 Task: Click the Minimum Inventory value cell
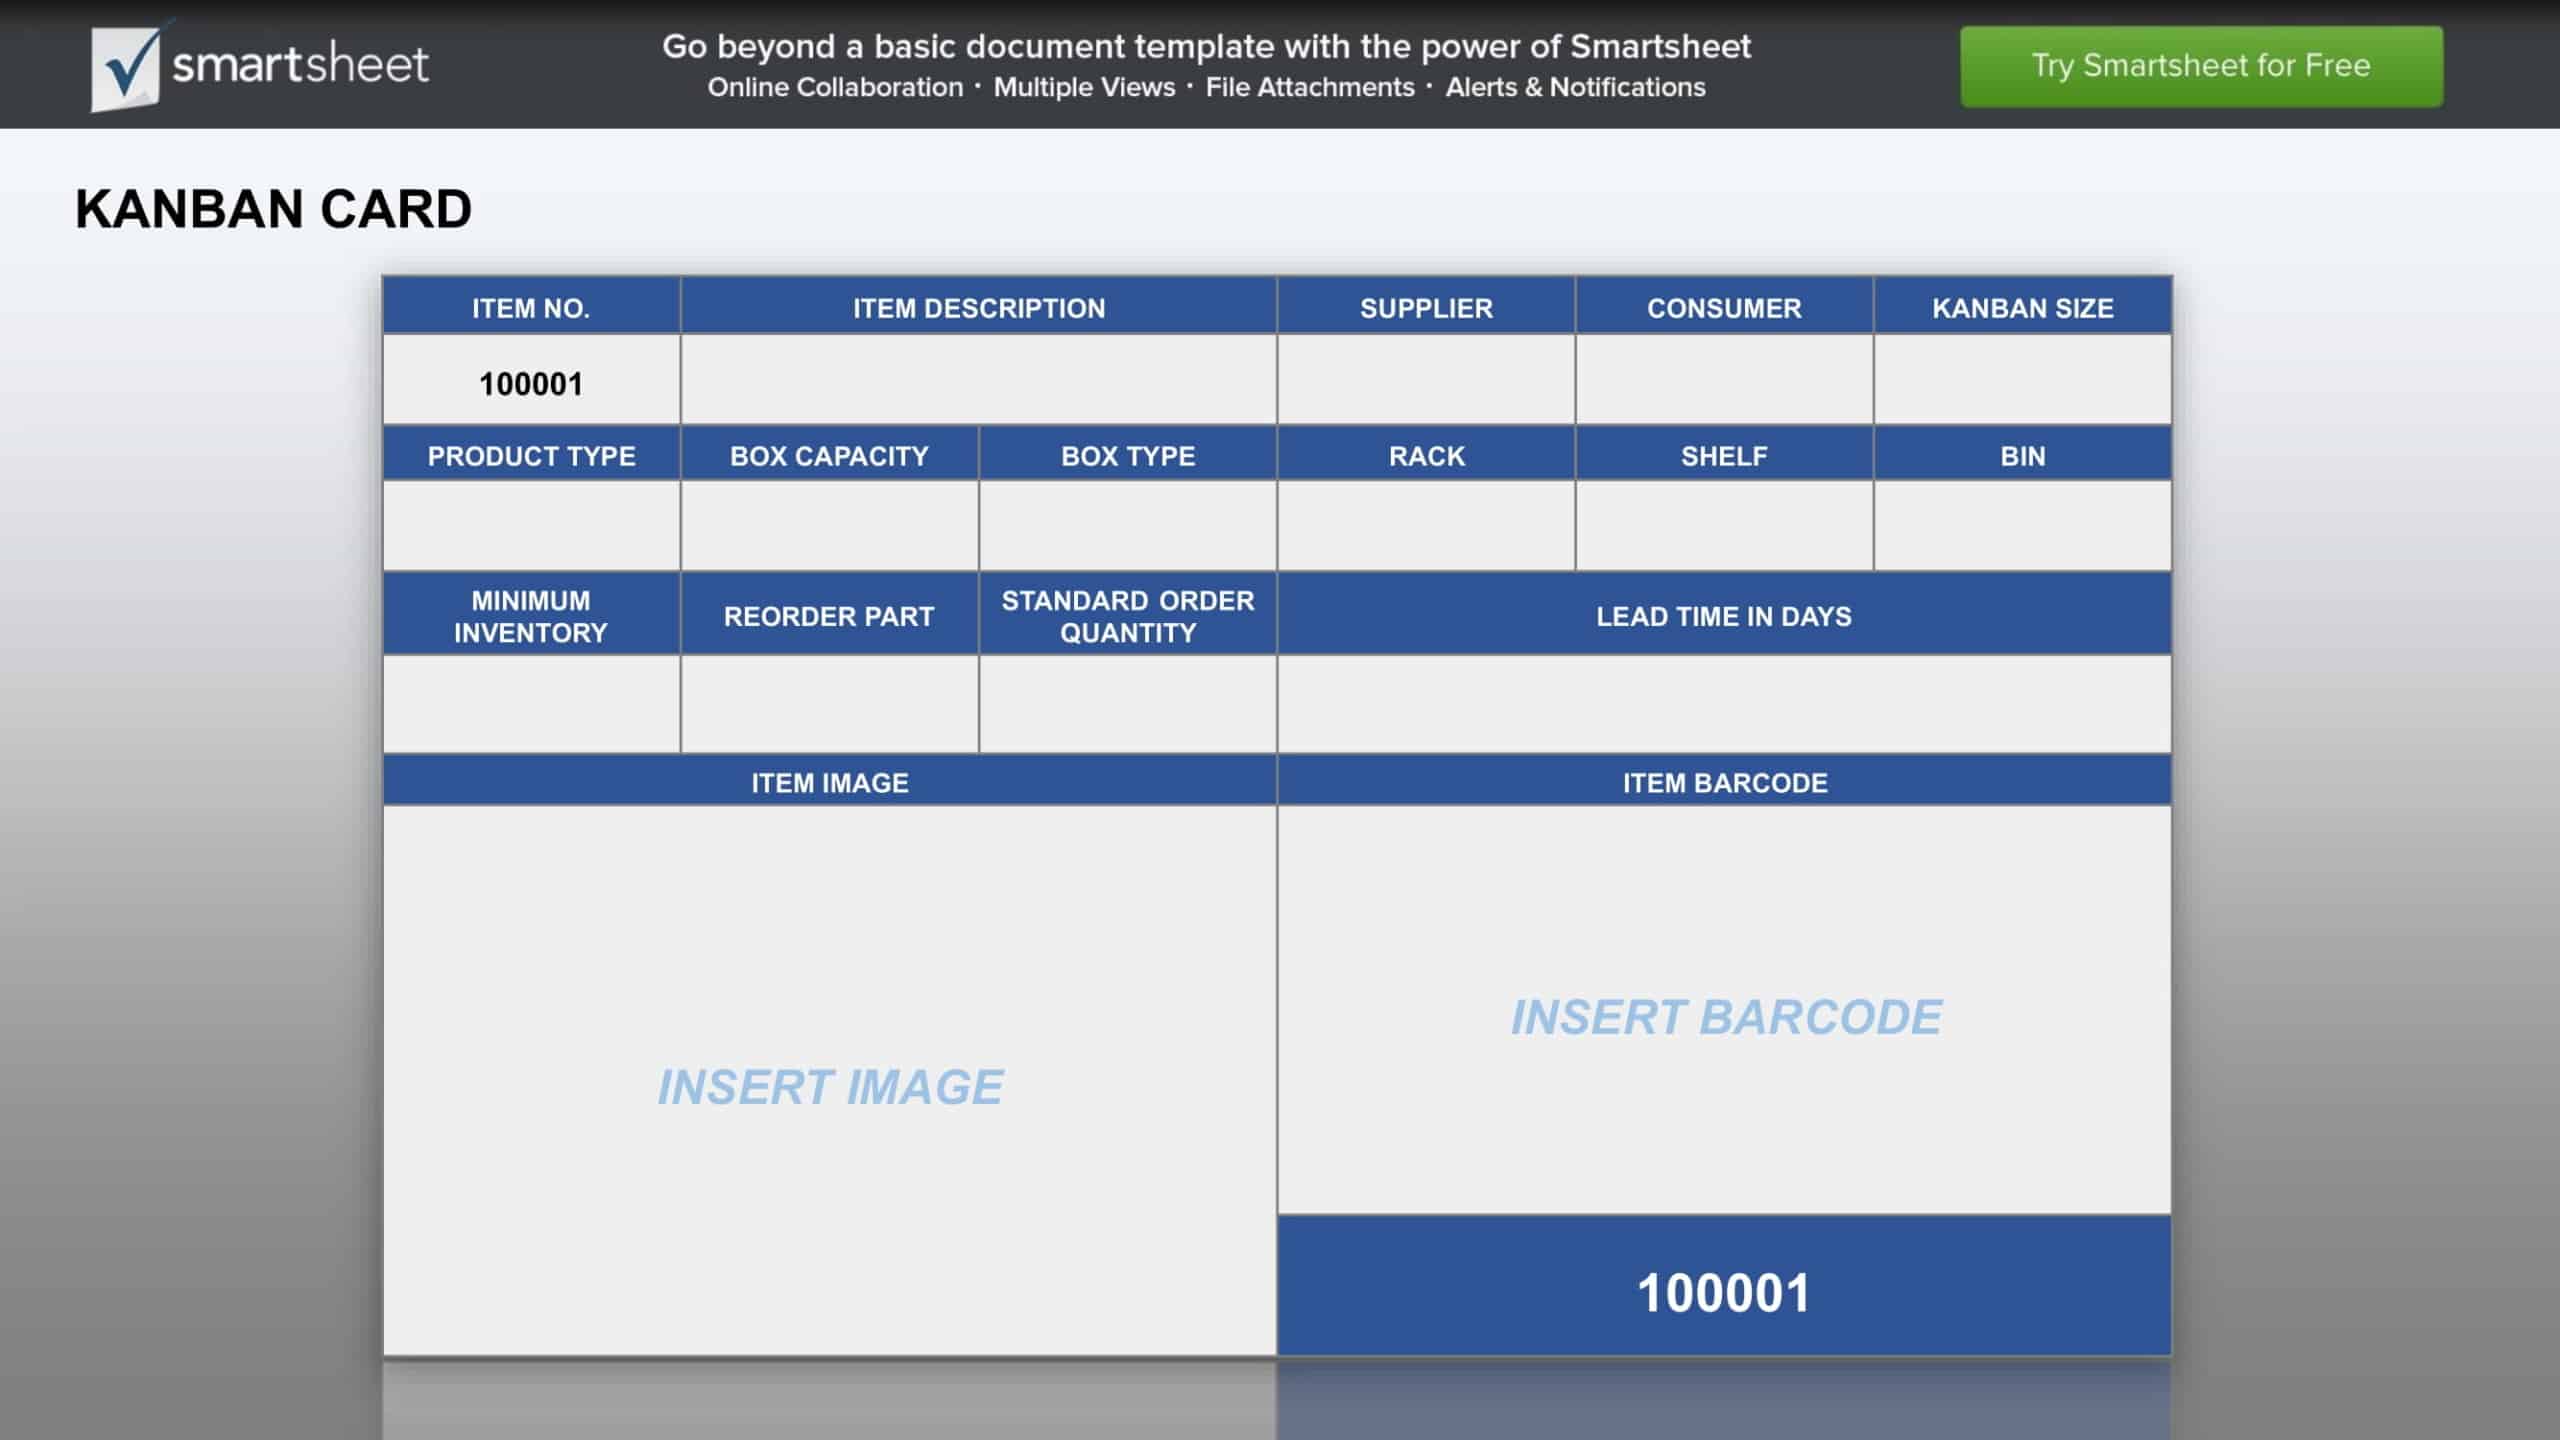point(531,704)
